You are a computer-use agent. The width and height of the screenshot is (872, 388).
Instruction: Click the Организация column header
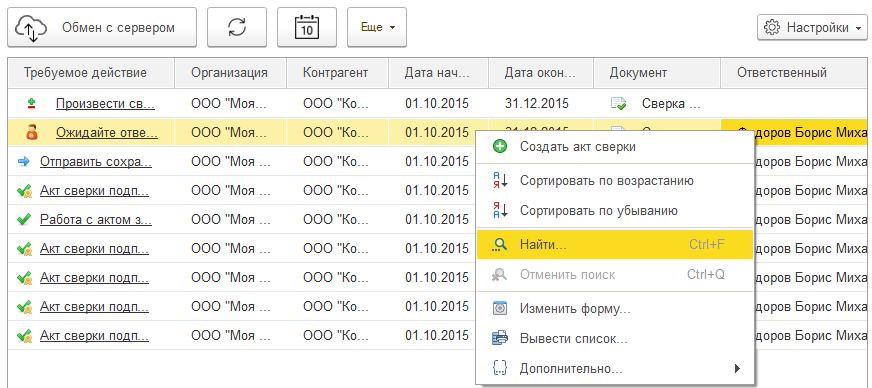(x=230, y=72)
